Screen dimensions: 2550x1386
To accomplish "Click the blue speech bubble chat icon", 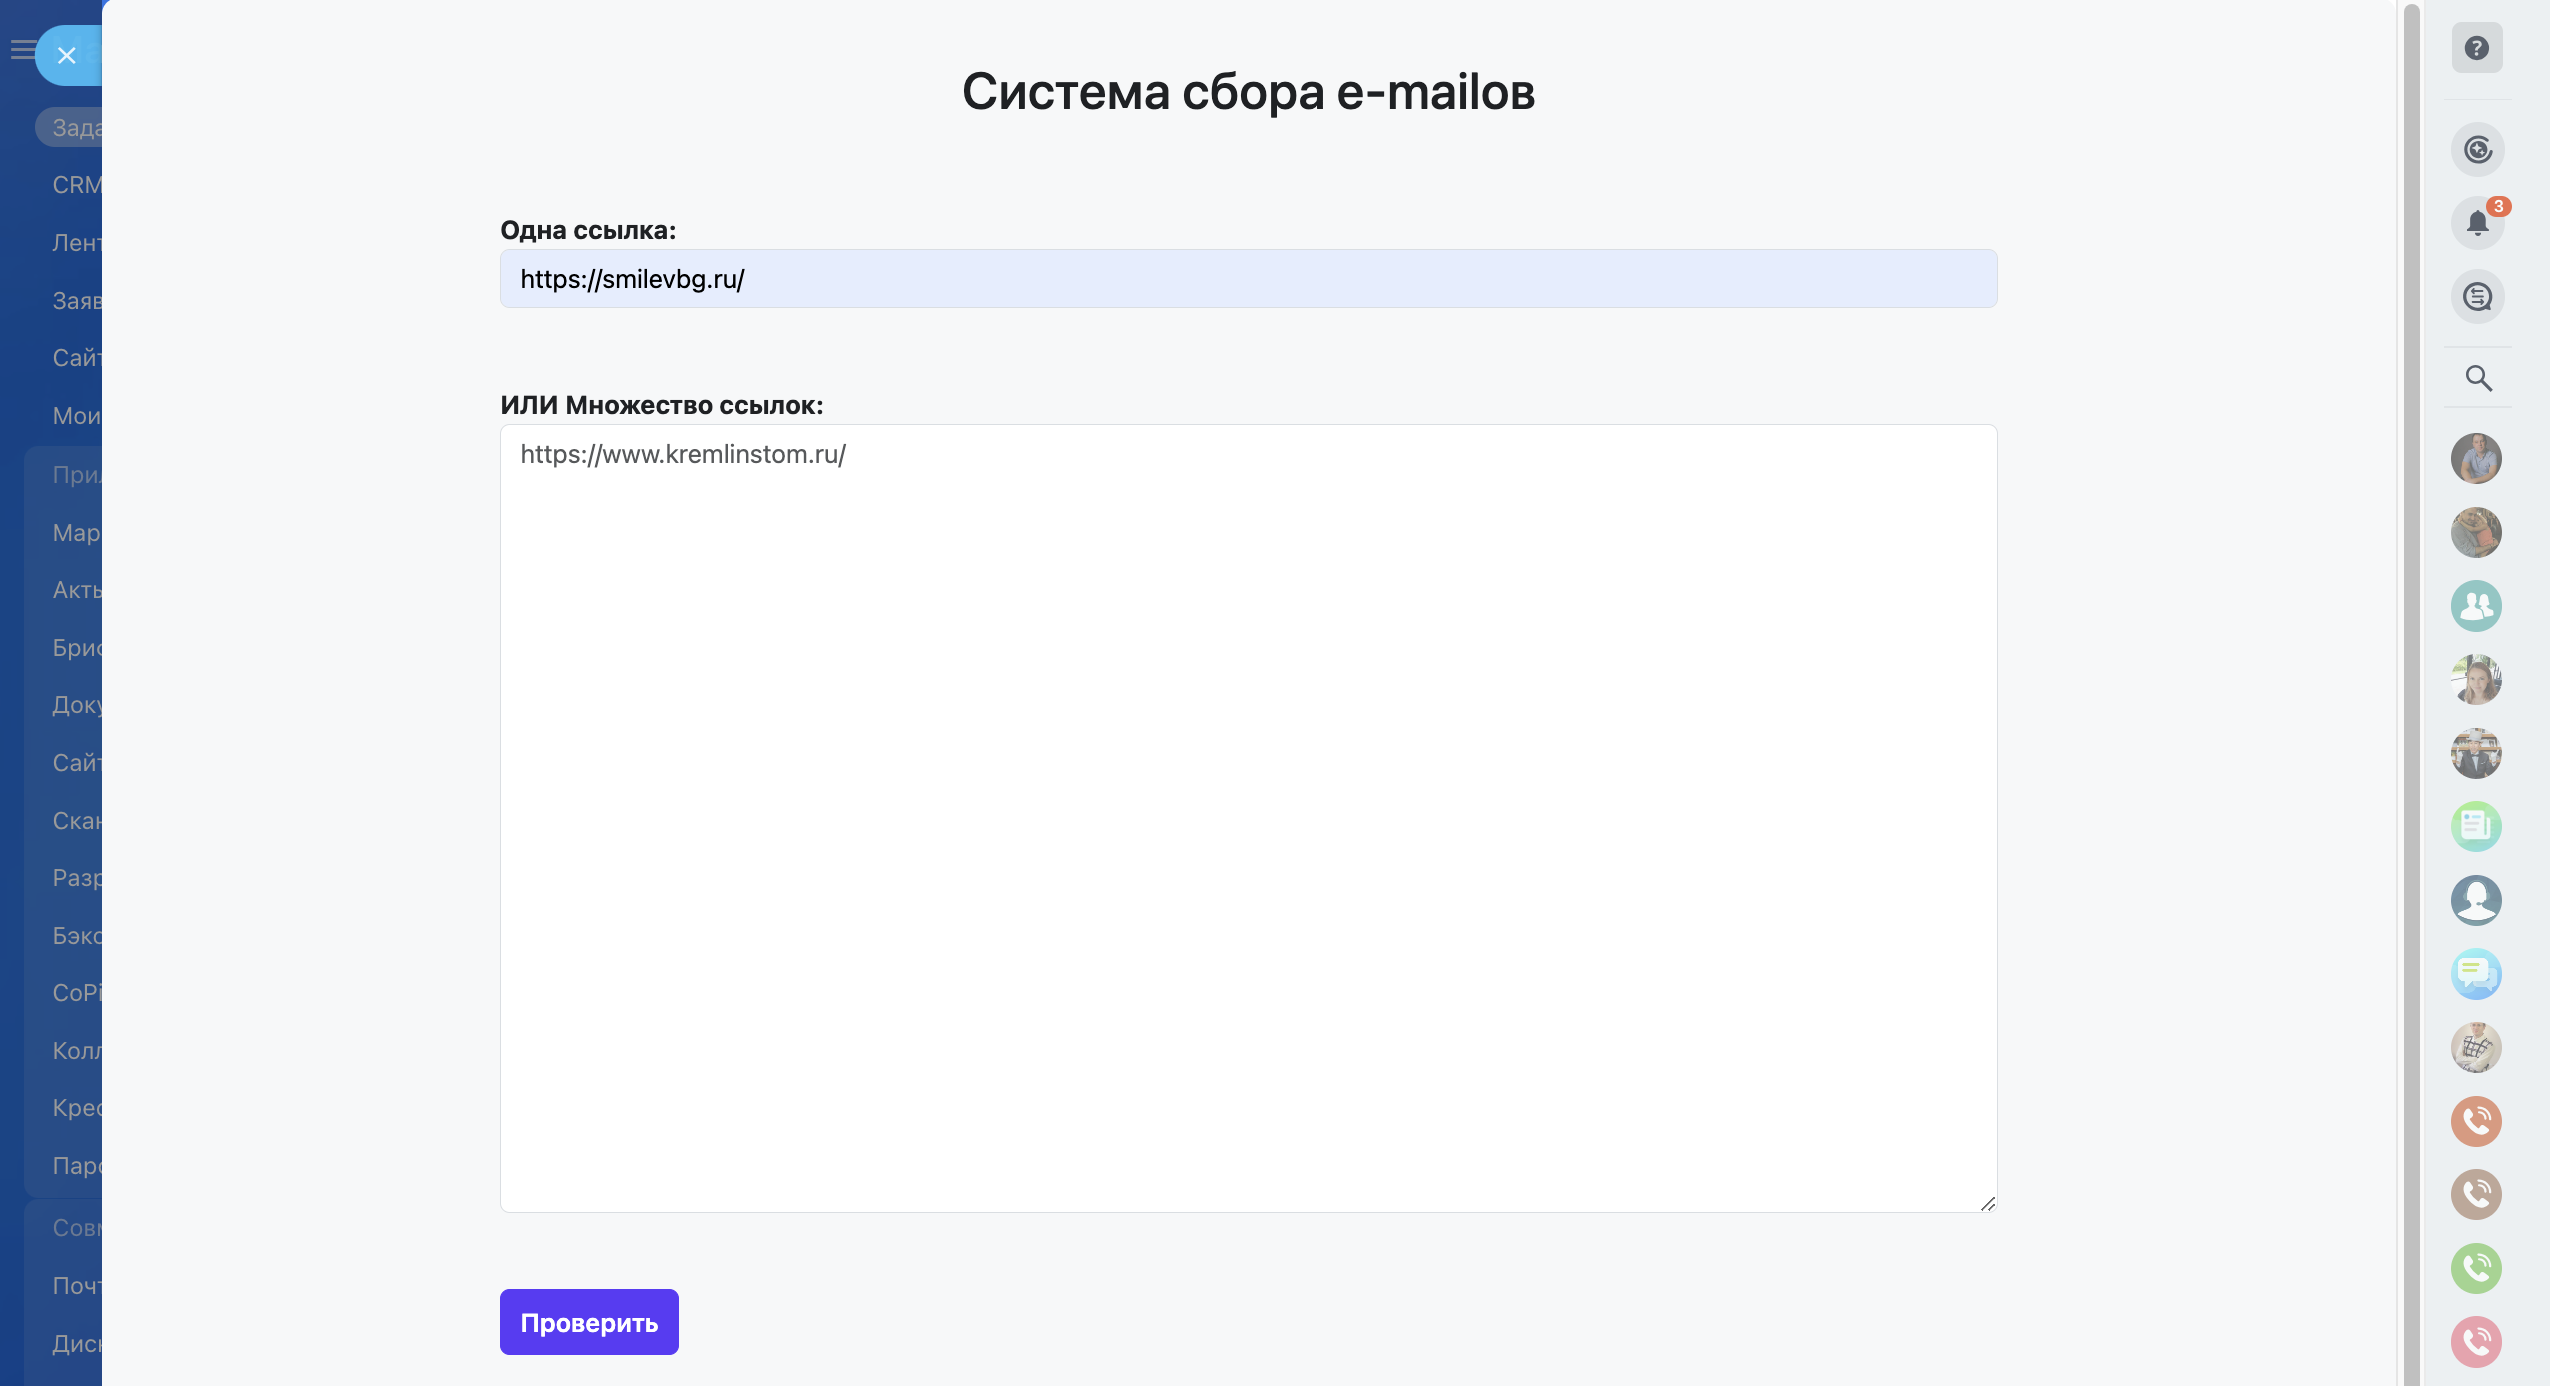I will coord(2476,974).
